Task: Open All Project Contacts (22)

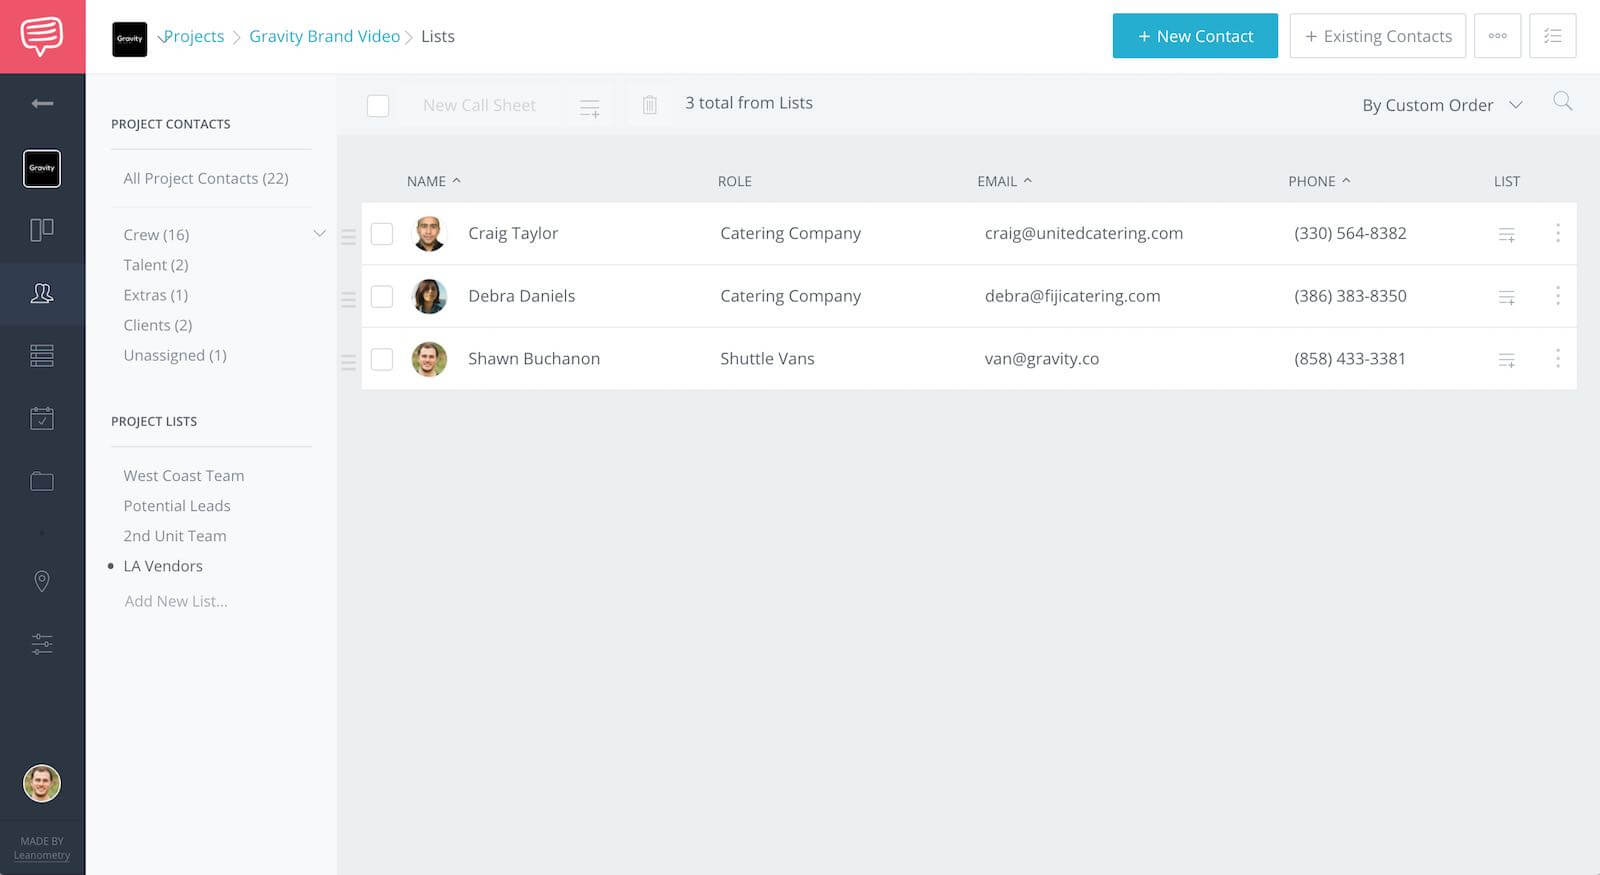Action: click(205, 178)
